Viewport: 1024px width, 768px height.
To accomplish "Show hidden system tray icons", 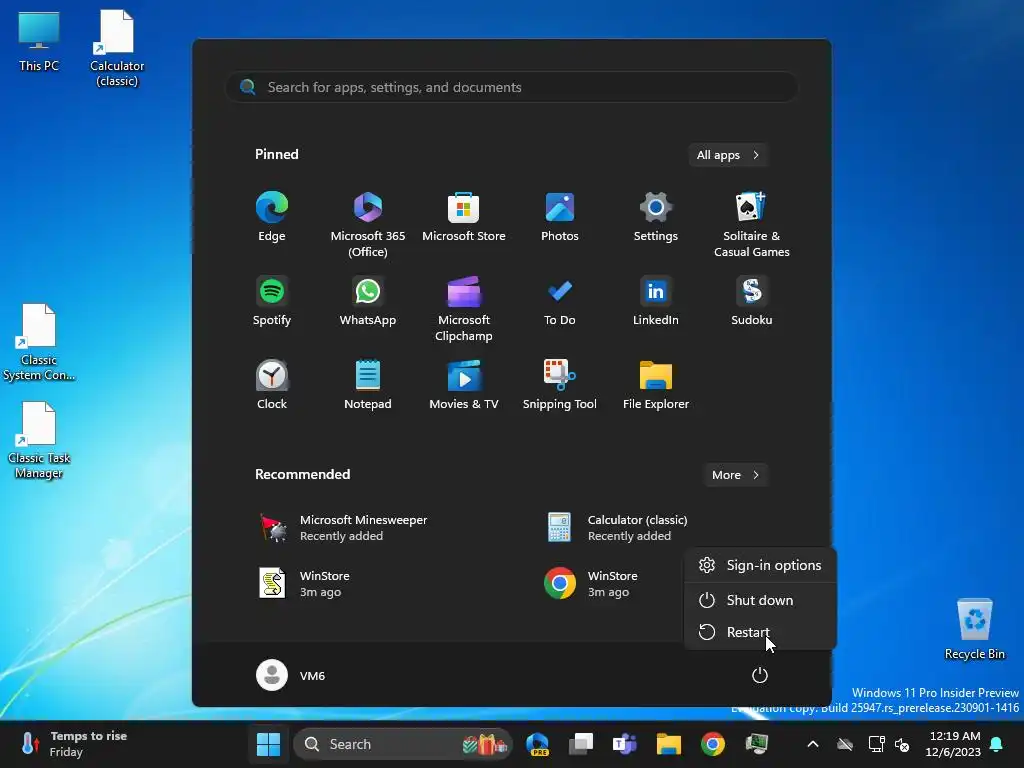I will [812, 744].
